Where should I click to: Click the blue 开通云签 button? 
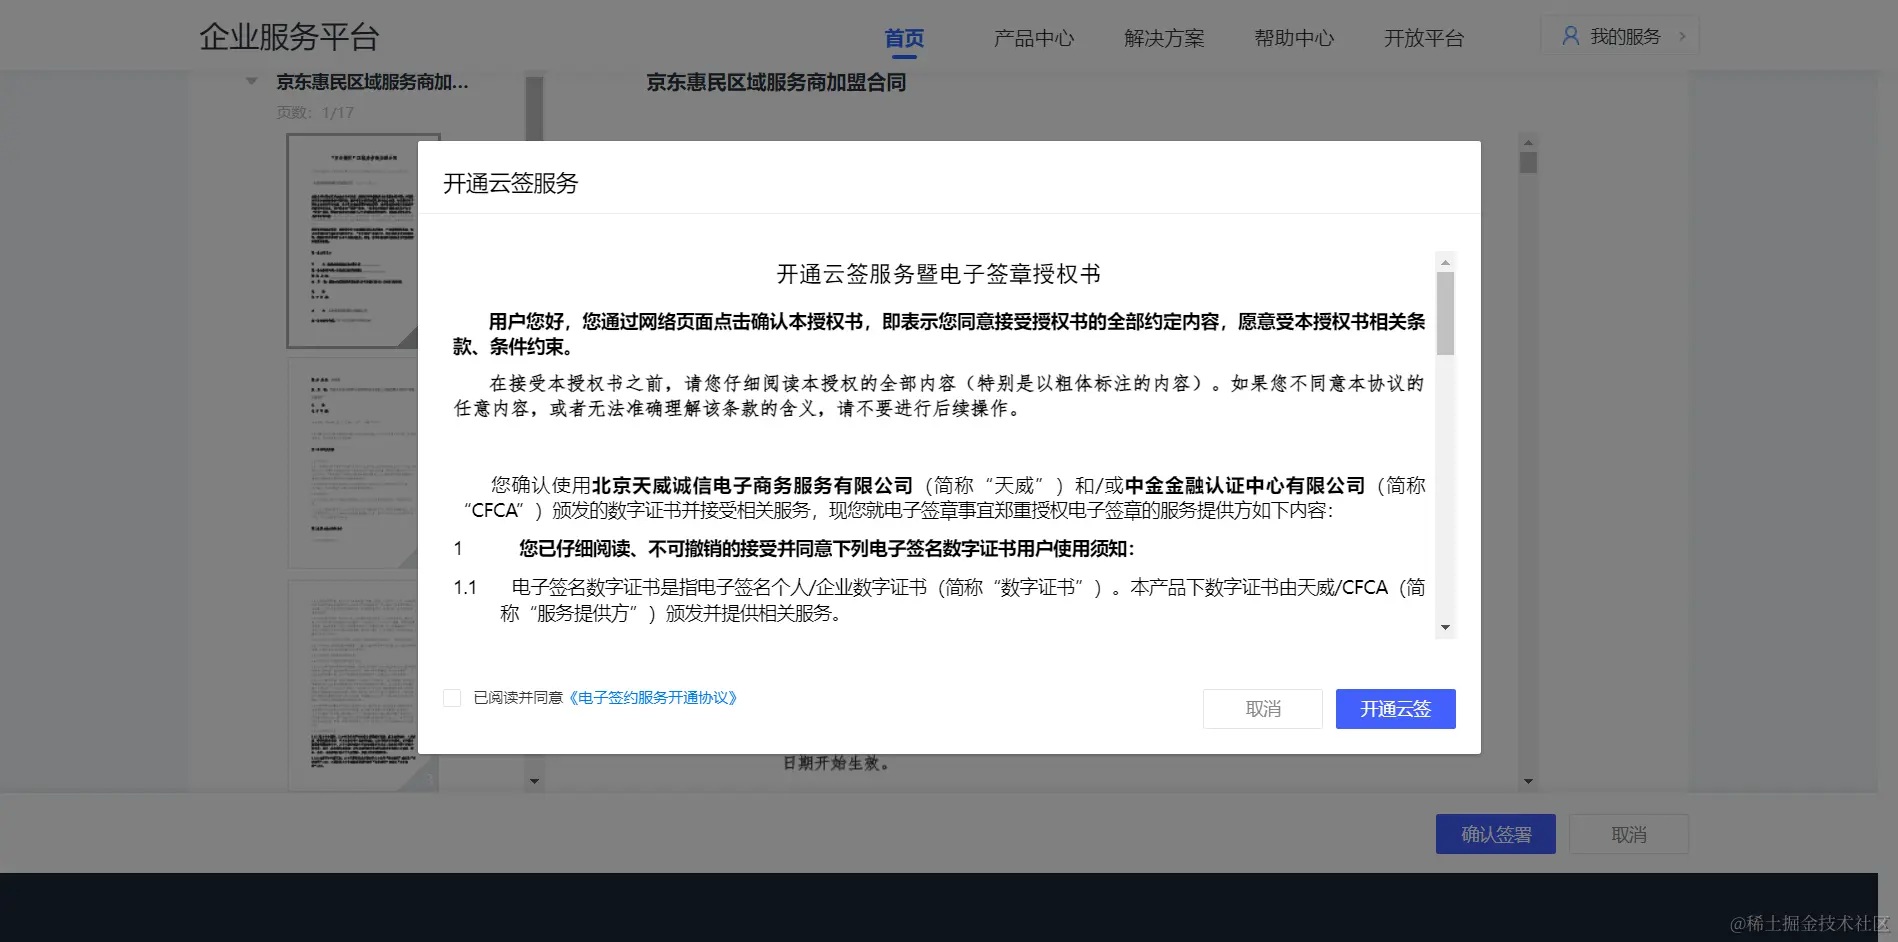coord(1396,709)
